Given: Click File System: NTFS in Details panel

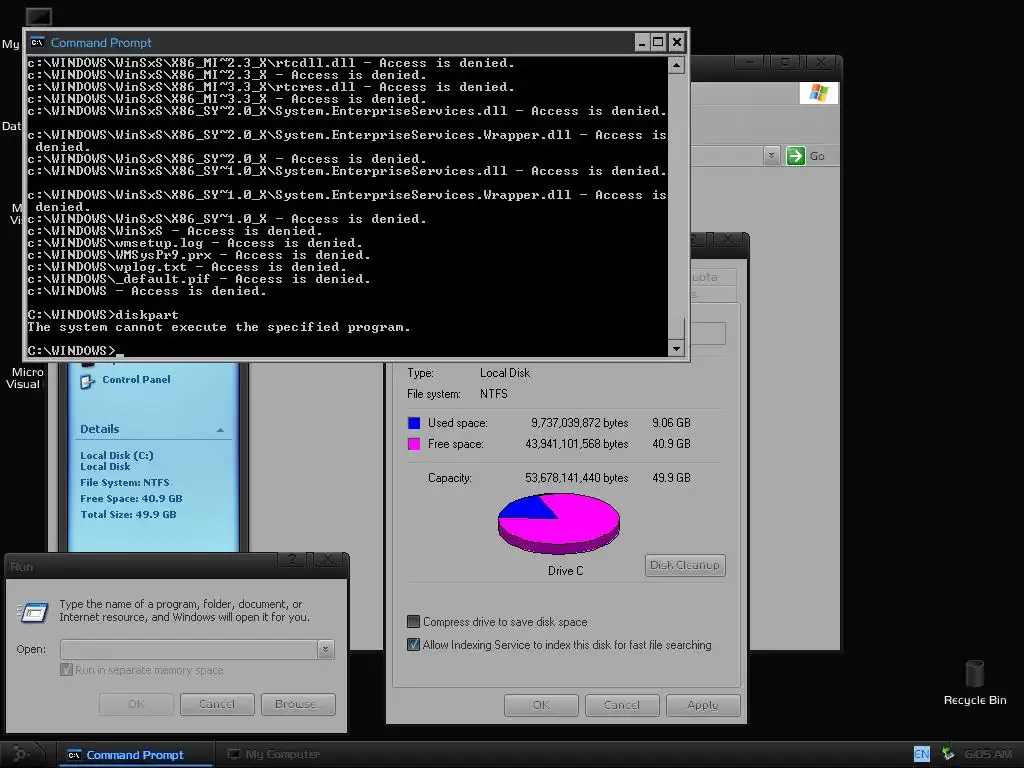Looking at the screenshot, I should [x=125, y=483].
